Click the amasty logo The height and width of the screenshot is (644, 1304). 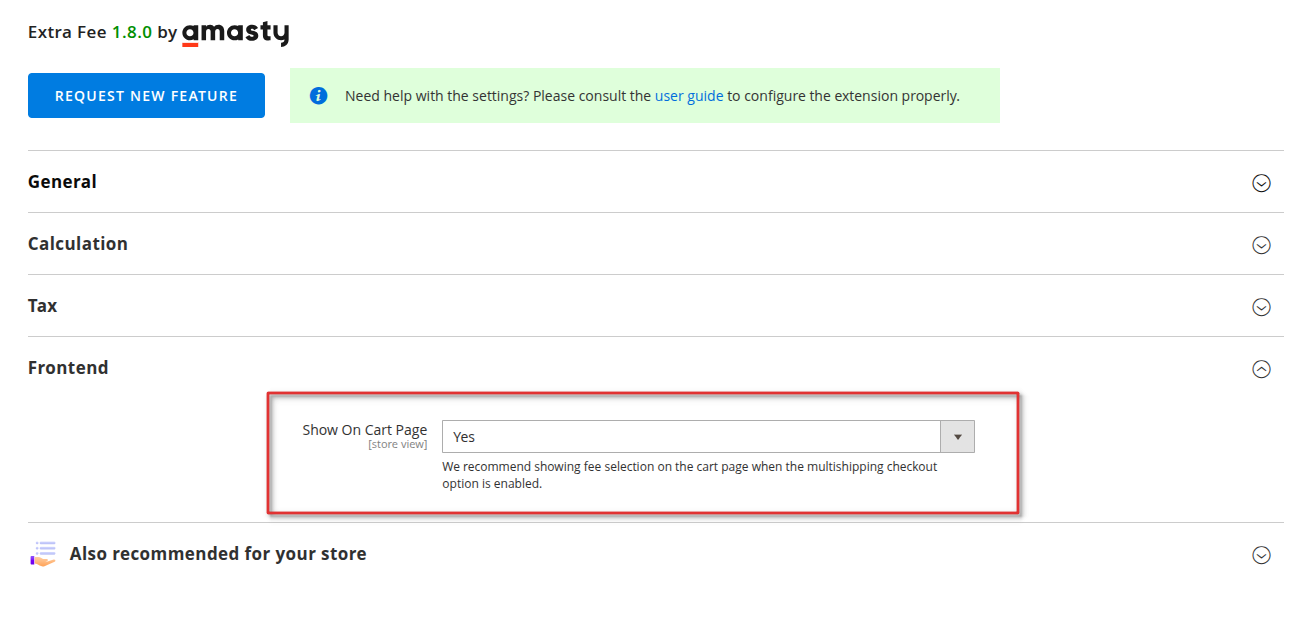click(x=235, y=33)
